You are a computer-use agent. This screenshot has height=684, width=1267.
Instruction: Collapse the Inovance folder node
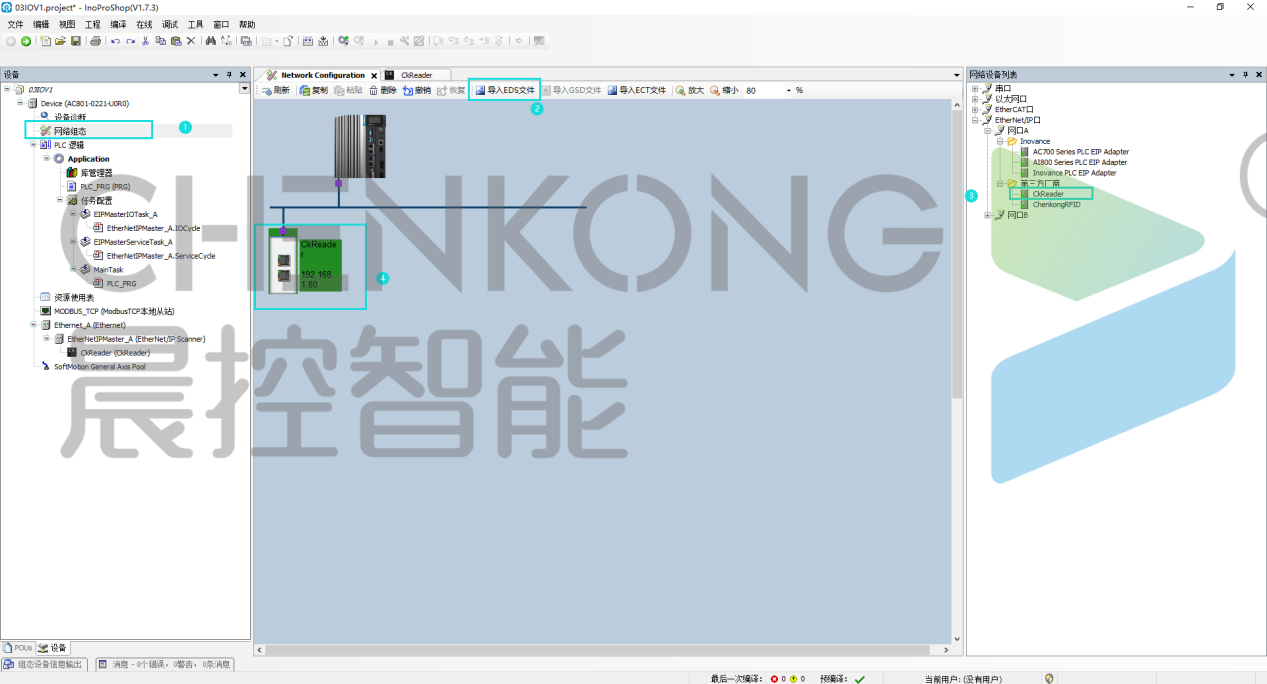999,141
